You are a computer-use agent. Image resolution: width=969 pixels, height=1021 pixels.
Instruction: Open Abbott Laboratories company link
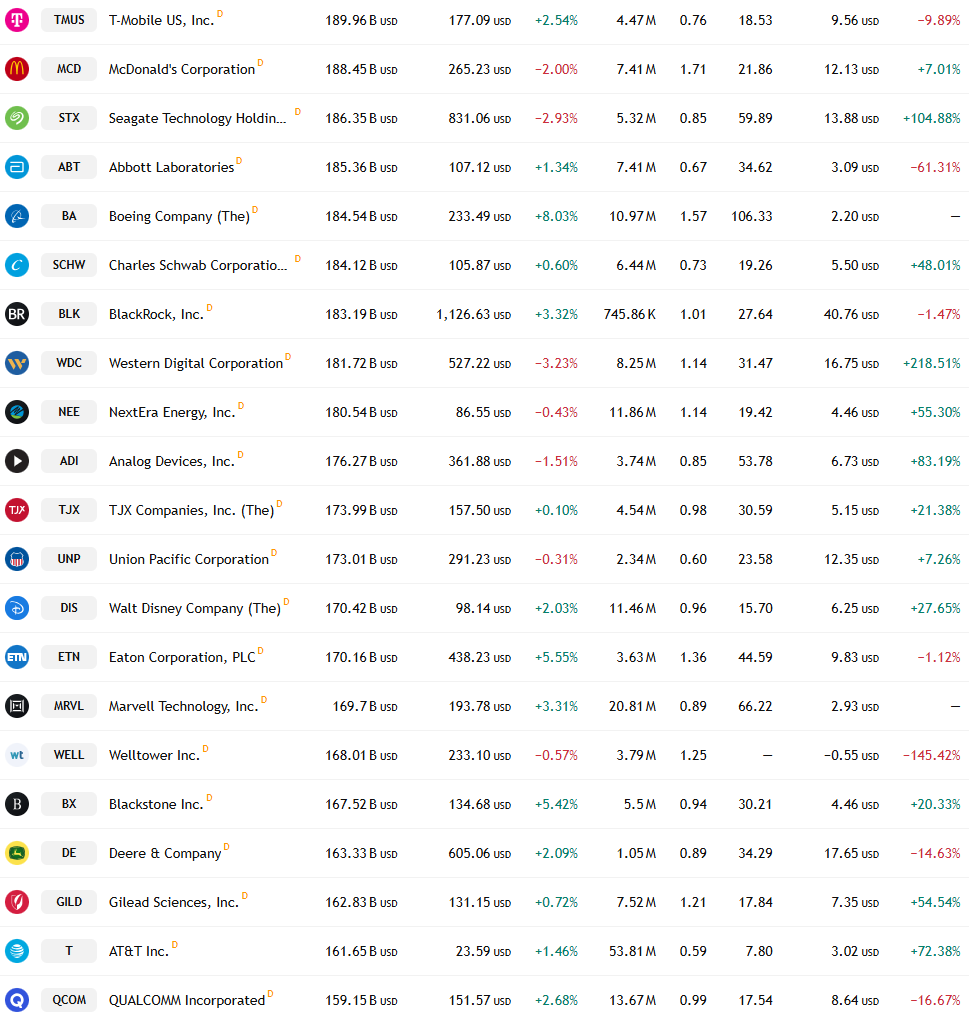coord(171,167)
